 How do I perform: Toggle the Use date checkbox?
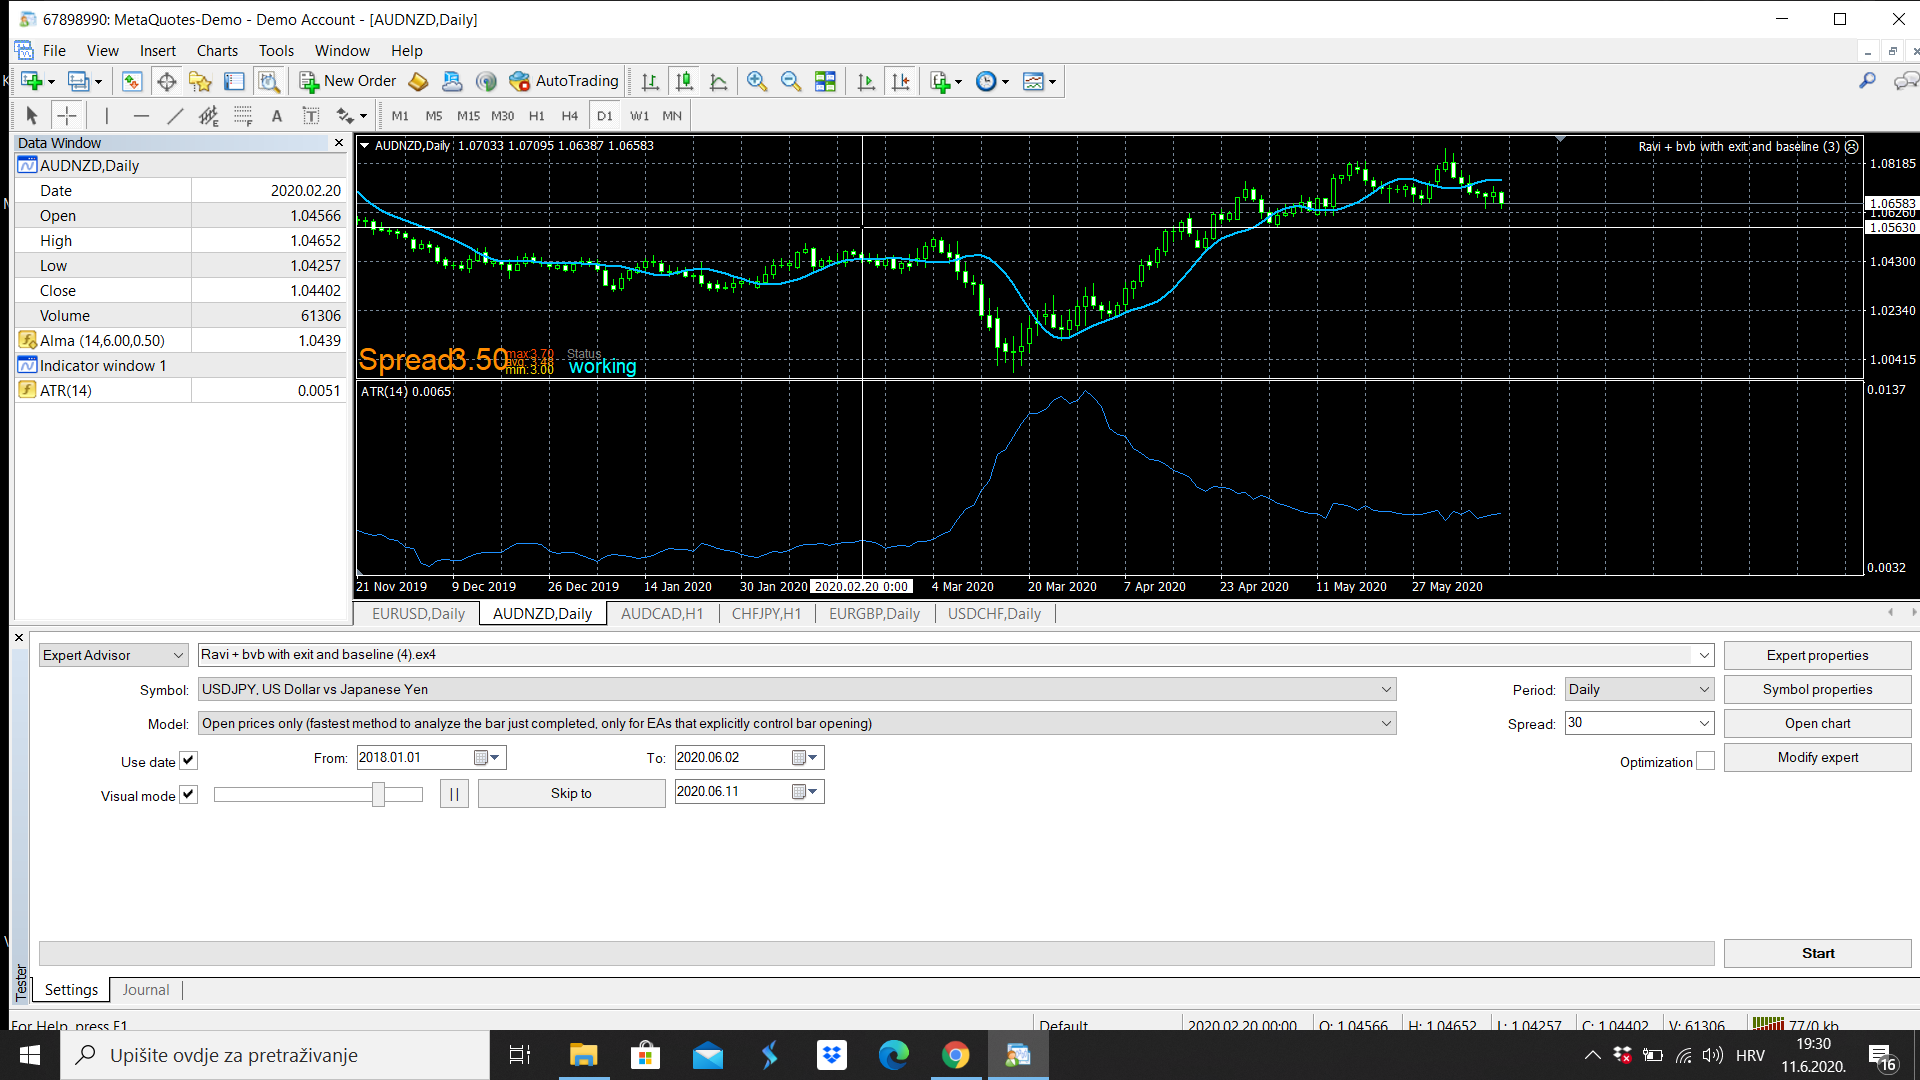[x=188, y=761]
